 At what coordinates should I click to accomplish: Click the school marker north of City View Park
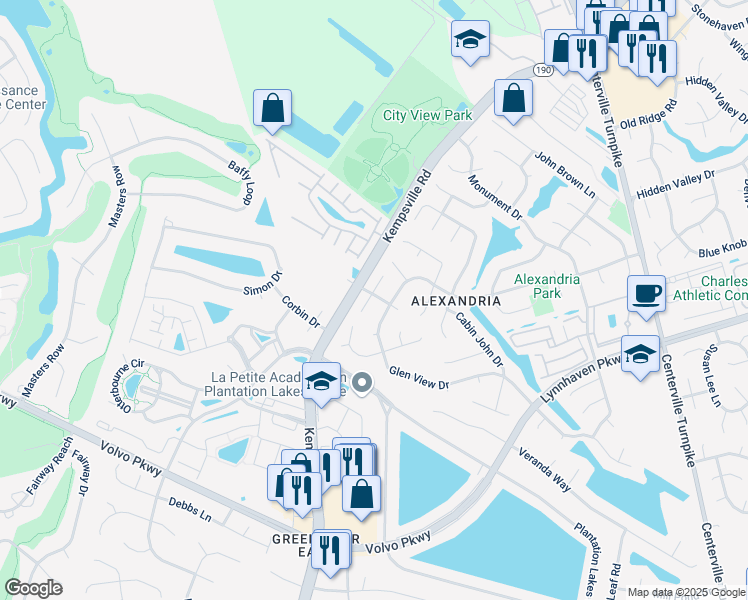(x=470, y=41)
